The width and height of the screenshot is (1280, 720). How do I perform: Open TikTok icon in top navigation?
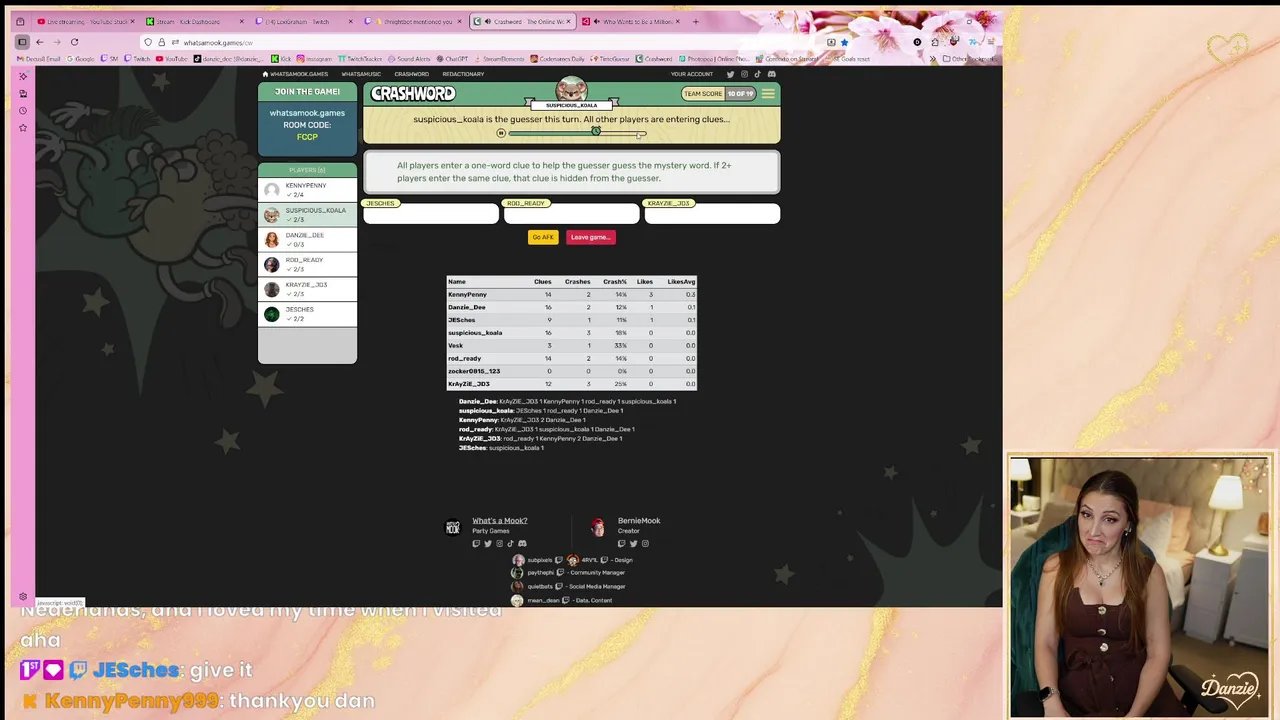757,74
